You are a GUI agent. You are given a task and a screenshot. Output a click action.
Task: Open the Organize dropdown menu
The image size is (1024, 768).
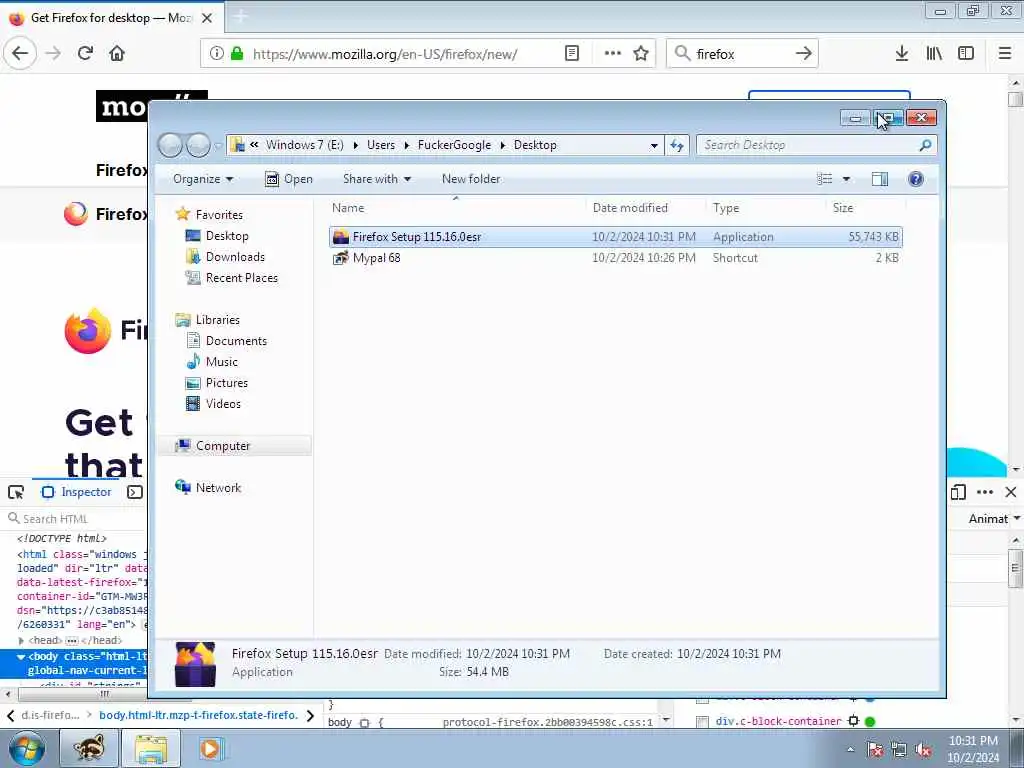(202, 179)
